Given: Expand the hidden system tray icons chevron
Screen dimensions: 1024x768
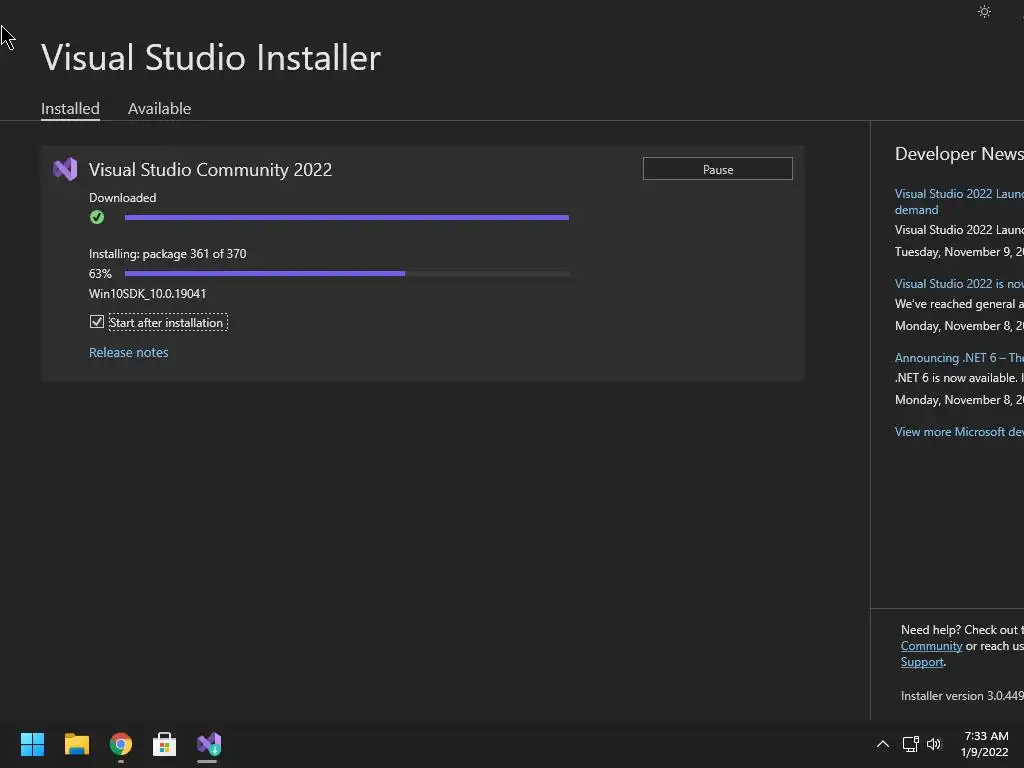Looking at the screenshot, I should click(882, 744).
